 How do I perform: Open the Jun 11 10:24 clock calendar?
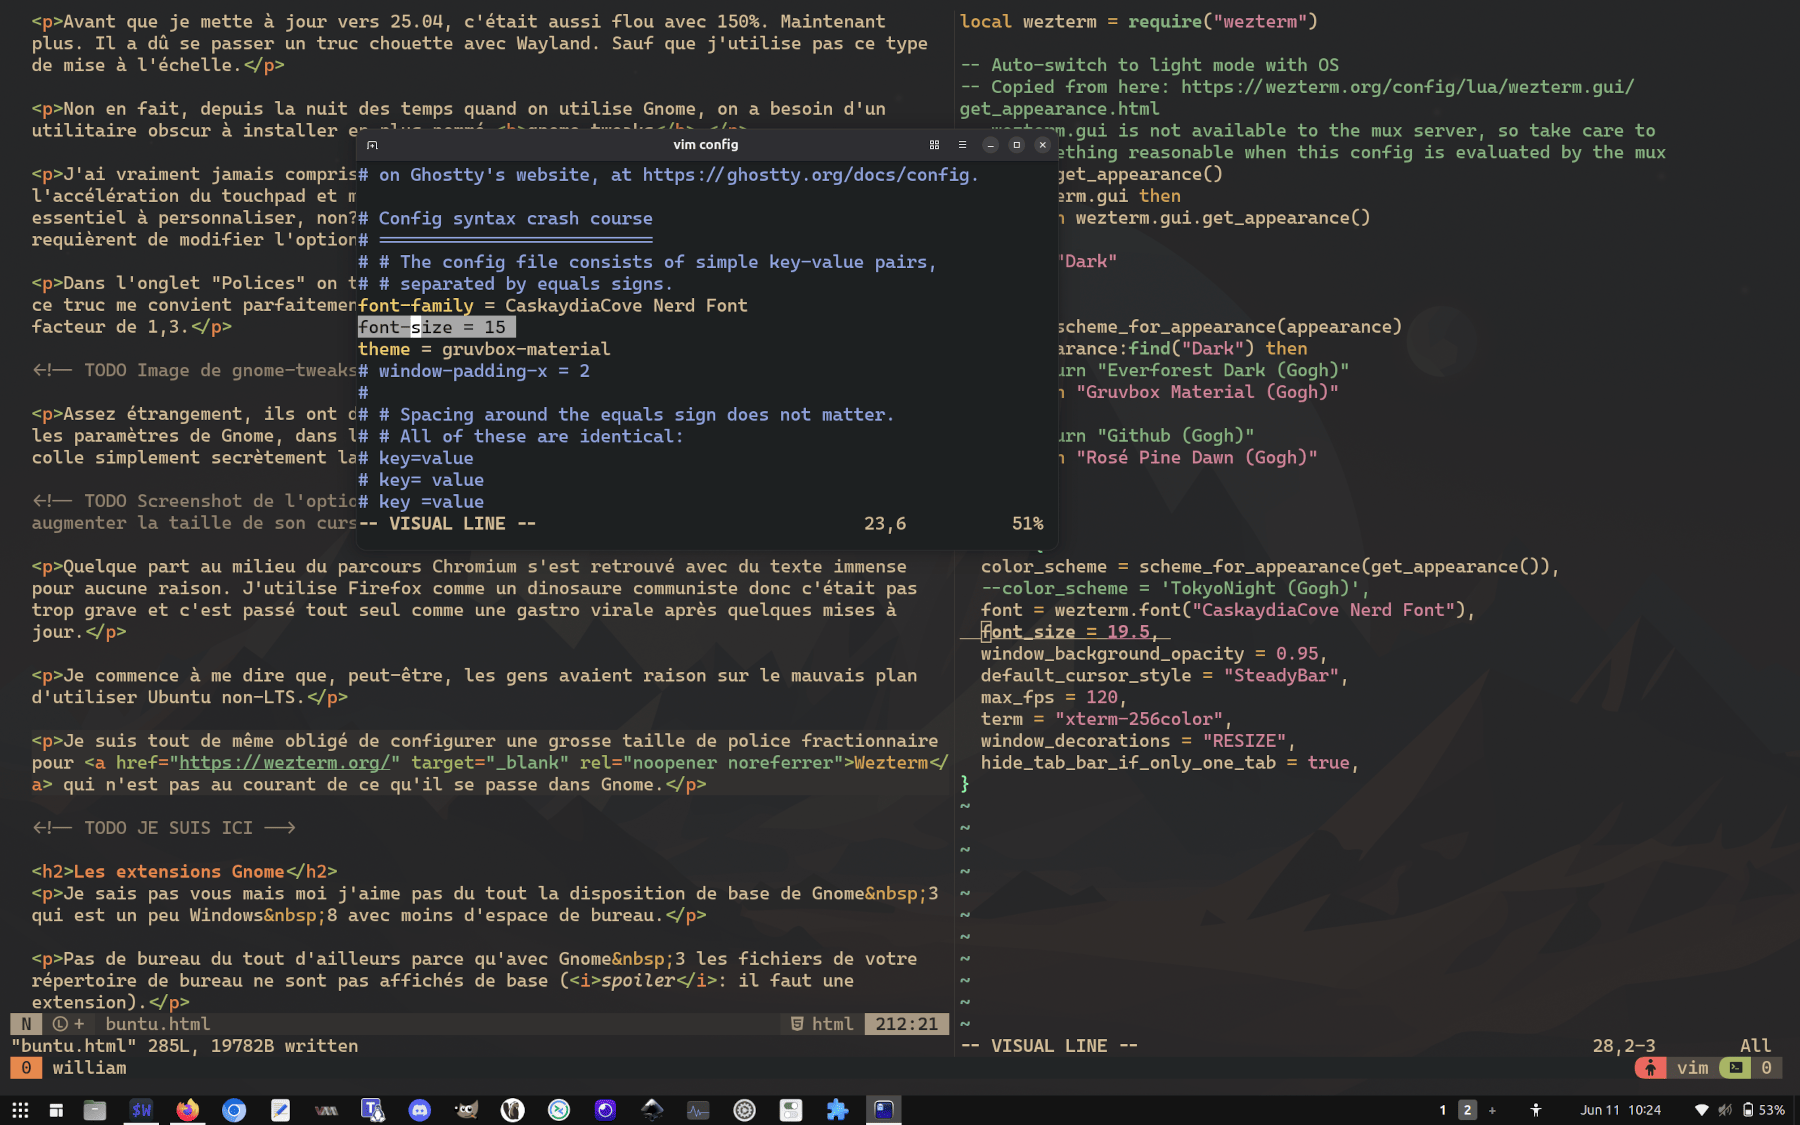[1620, 1110]
